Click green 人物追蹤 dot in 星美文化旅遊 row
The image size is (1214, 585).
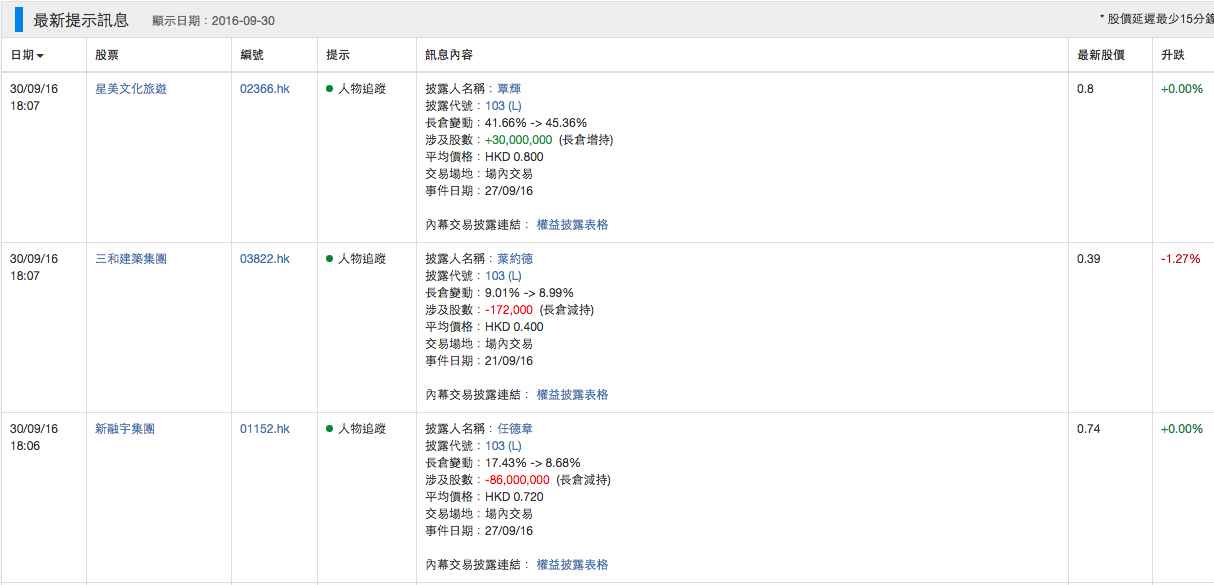(x=329, y=89)
